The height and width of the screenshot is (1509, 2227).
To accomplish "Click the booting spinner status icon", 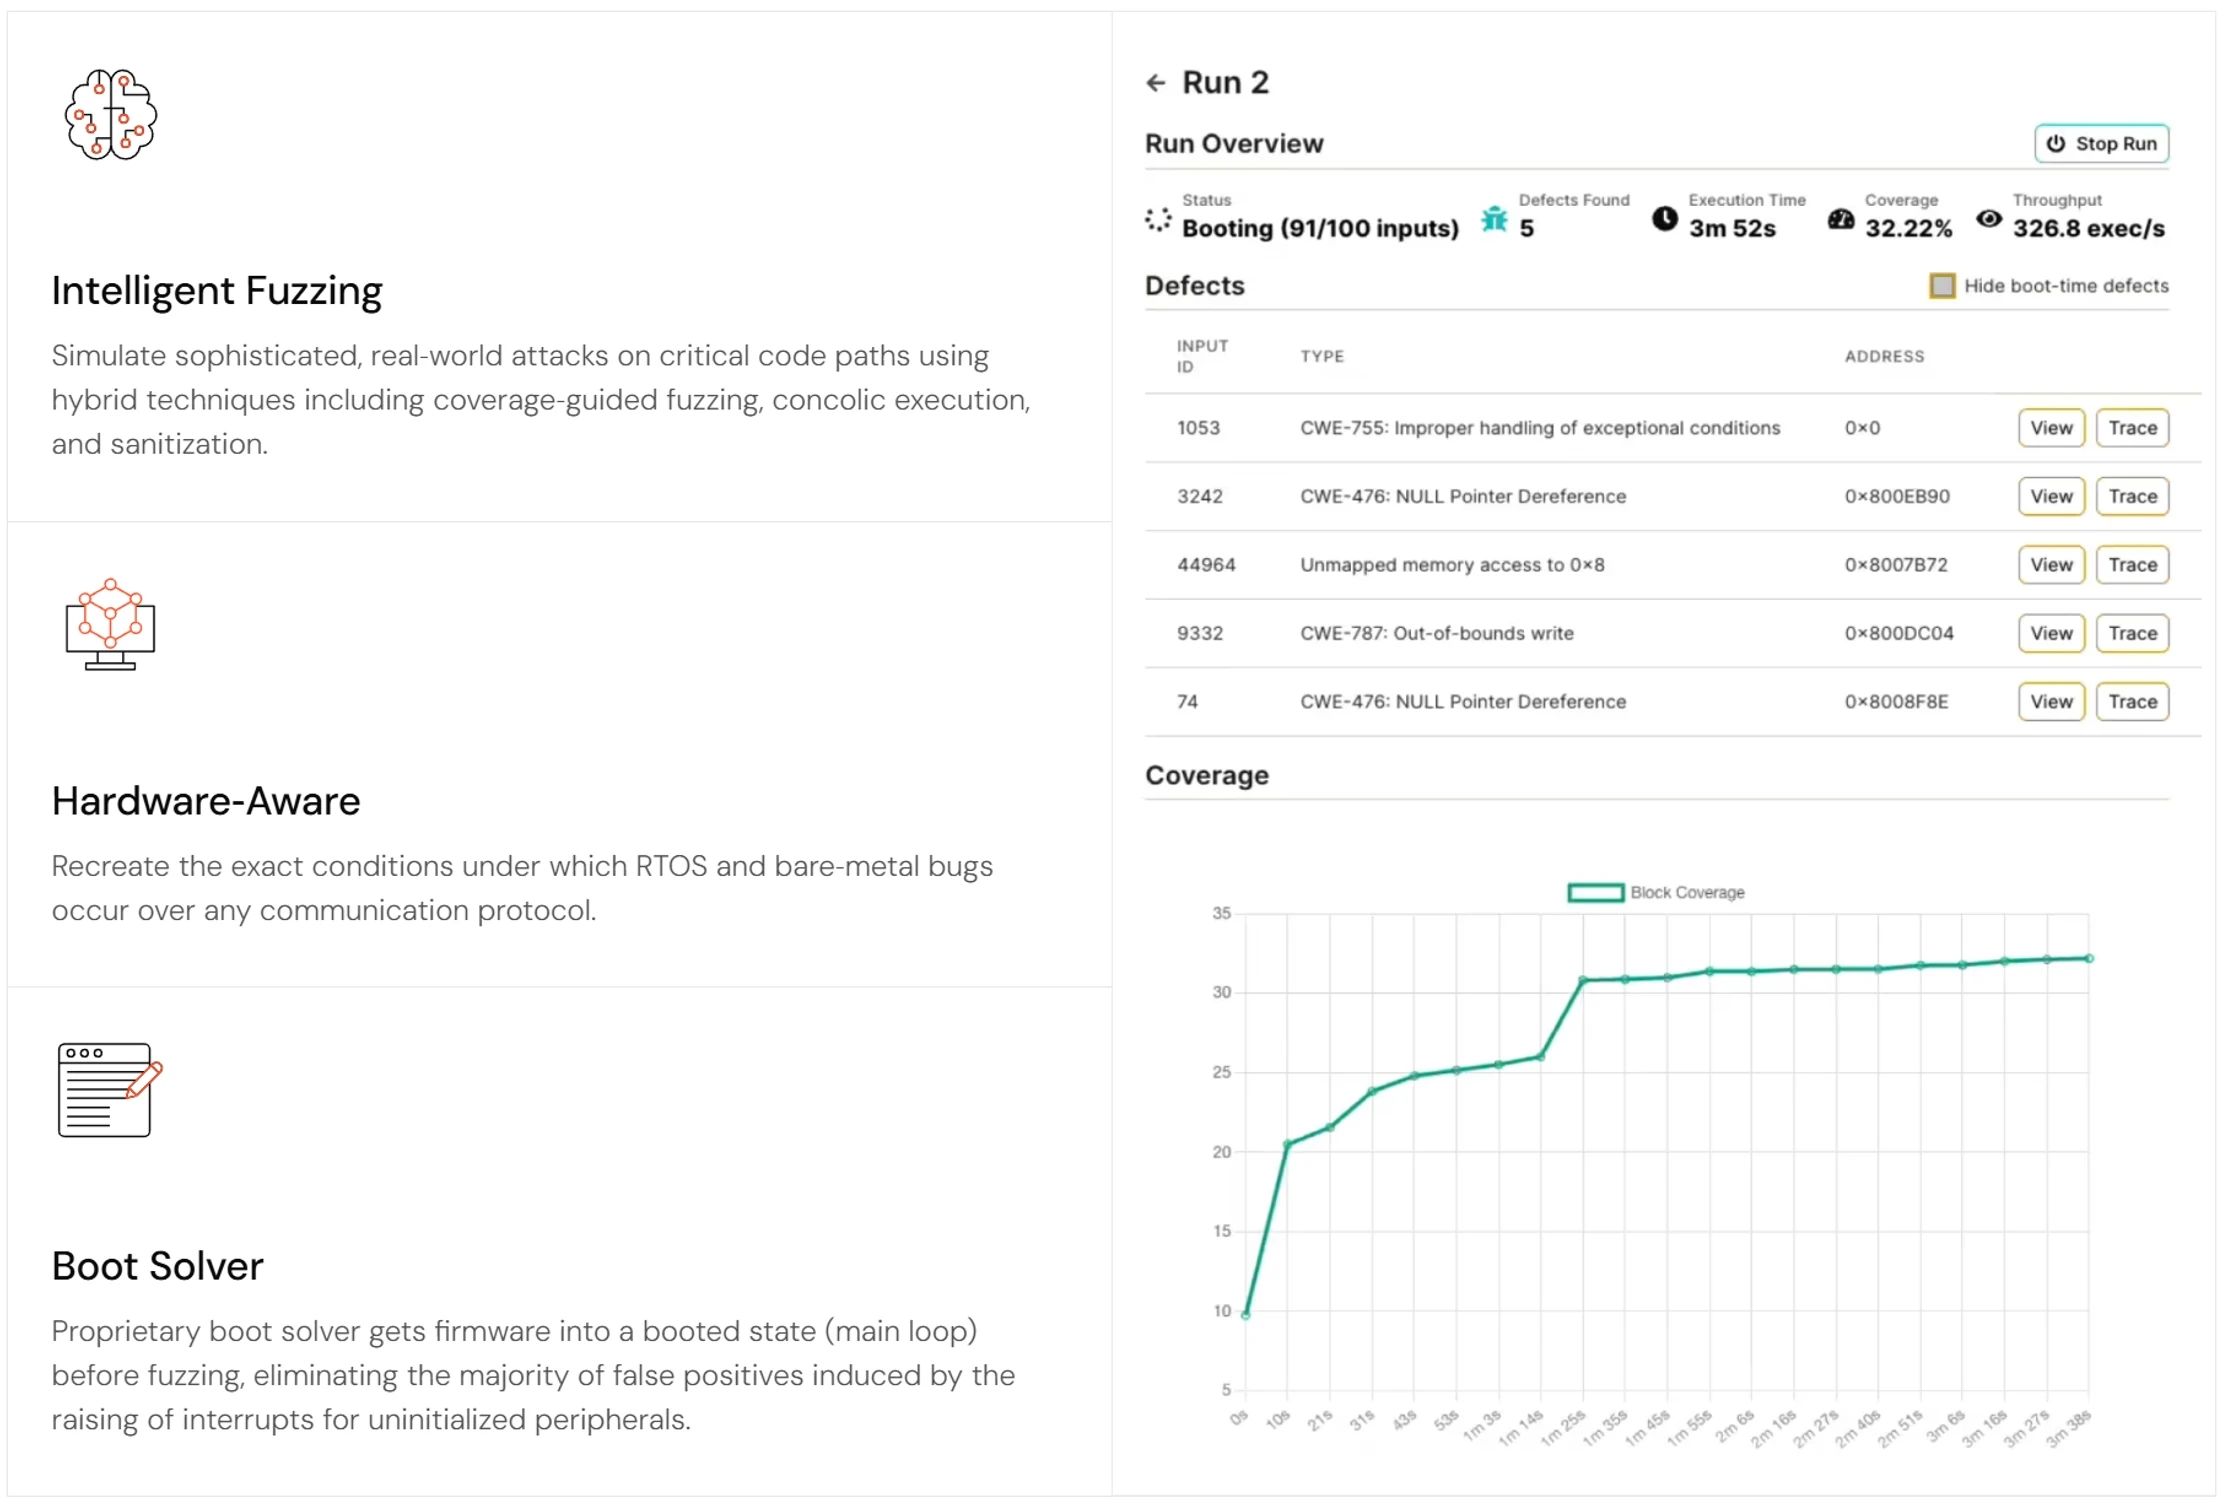I will [1158, 219].
